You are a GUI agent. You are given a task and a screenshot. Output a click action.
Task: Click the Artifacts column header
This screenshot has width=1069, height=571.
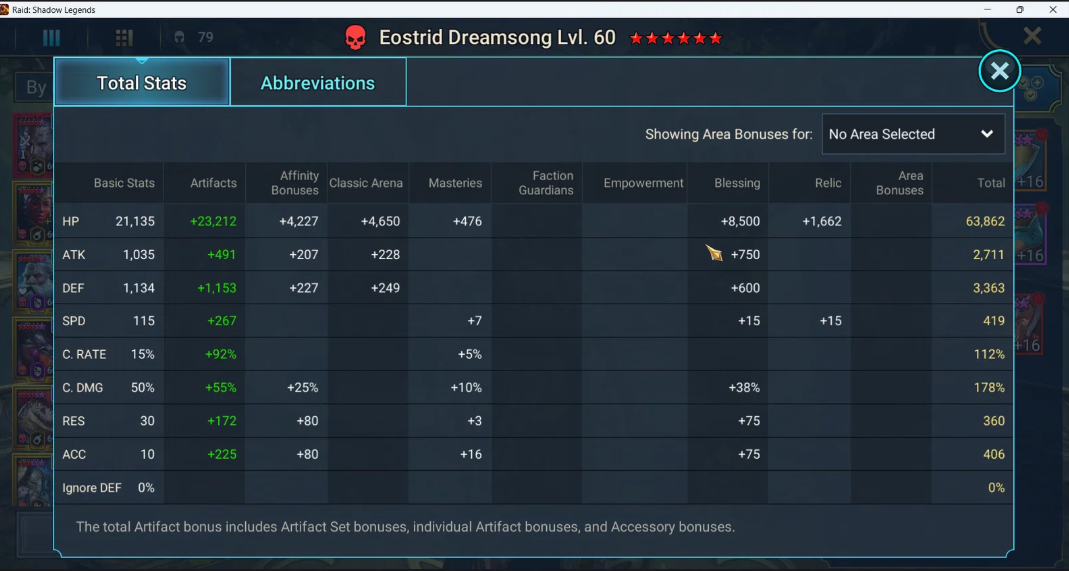pyautogui.click(x=213, y=183)
